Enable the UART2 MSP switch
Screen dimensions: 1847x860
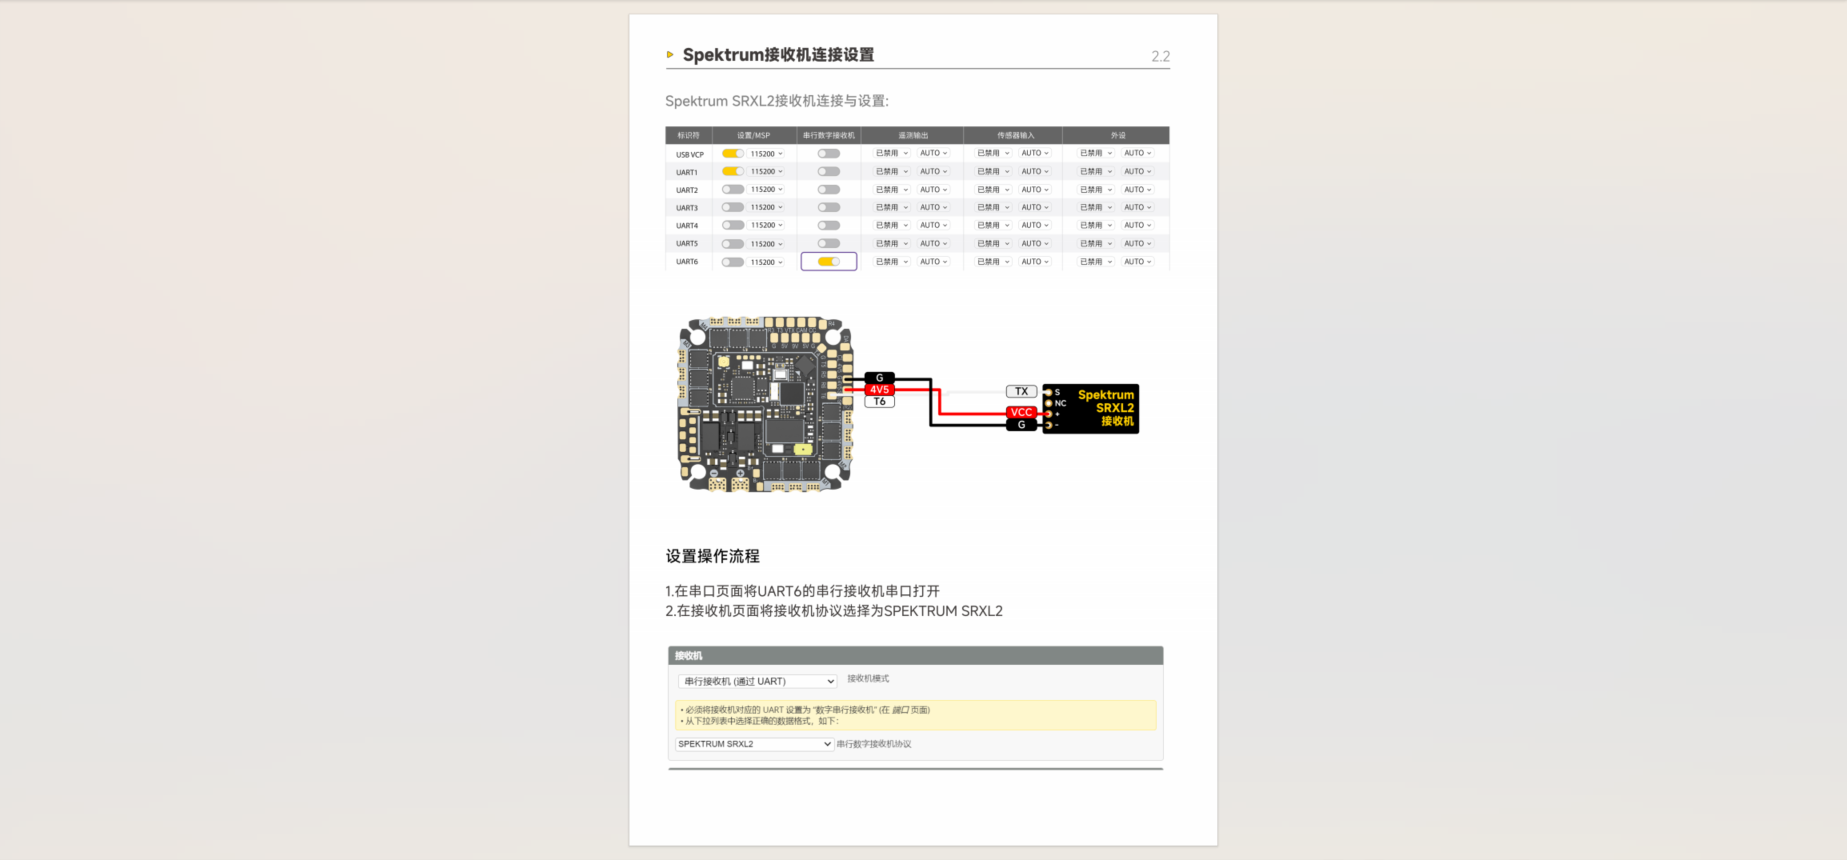coord(733,190)
